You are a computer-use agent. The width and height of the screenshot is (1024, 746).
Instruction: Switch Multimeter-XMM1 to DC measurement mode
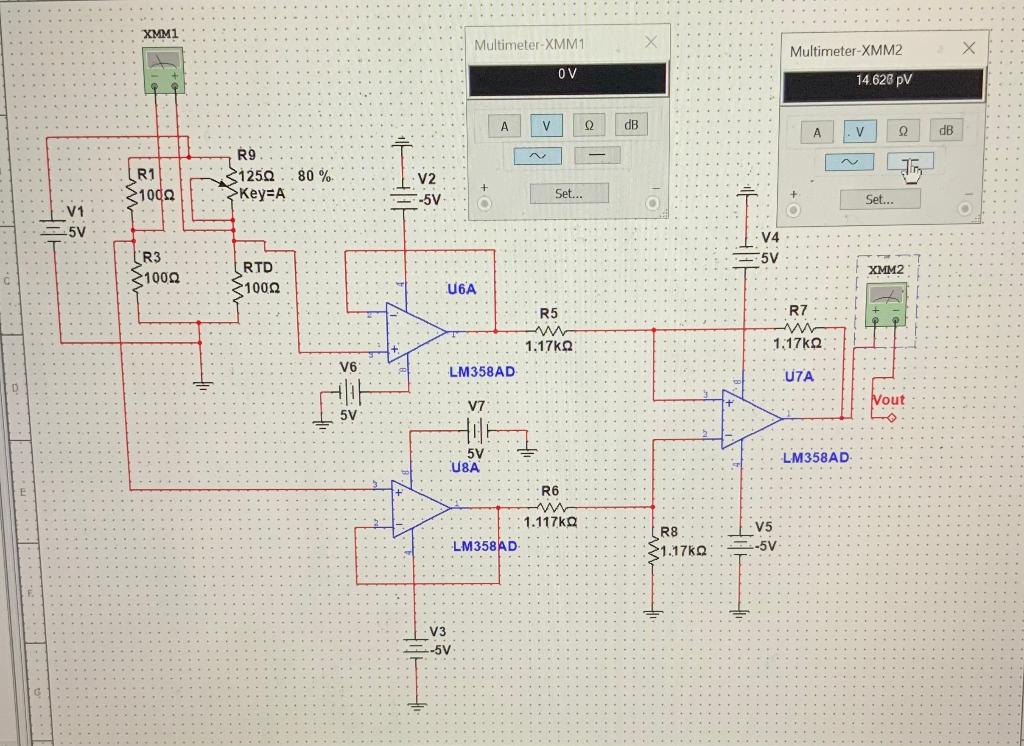(x=596, y=155)
